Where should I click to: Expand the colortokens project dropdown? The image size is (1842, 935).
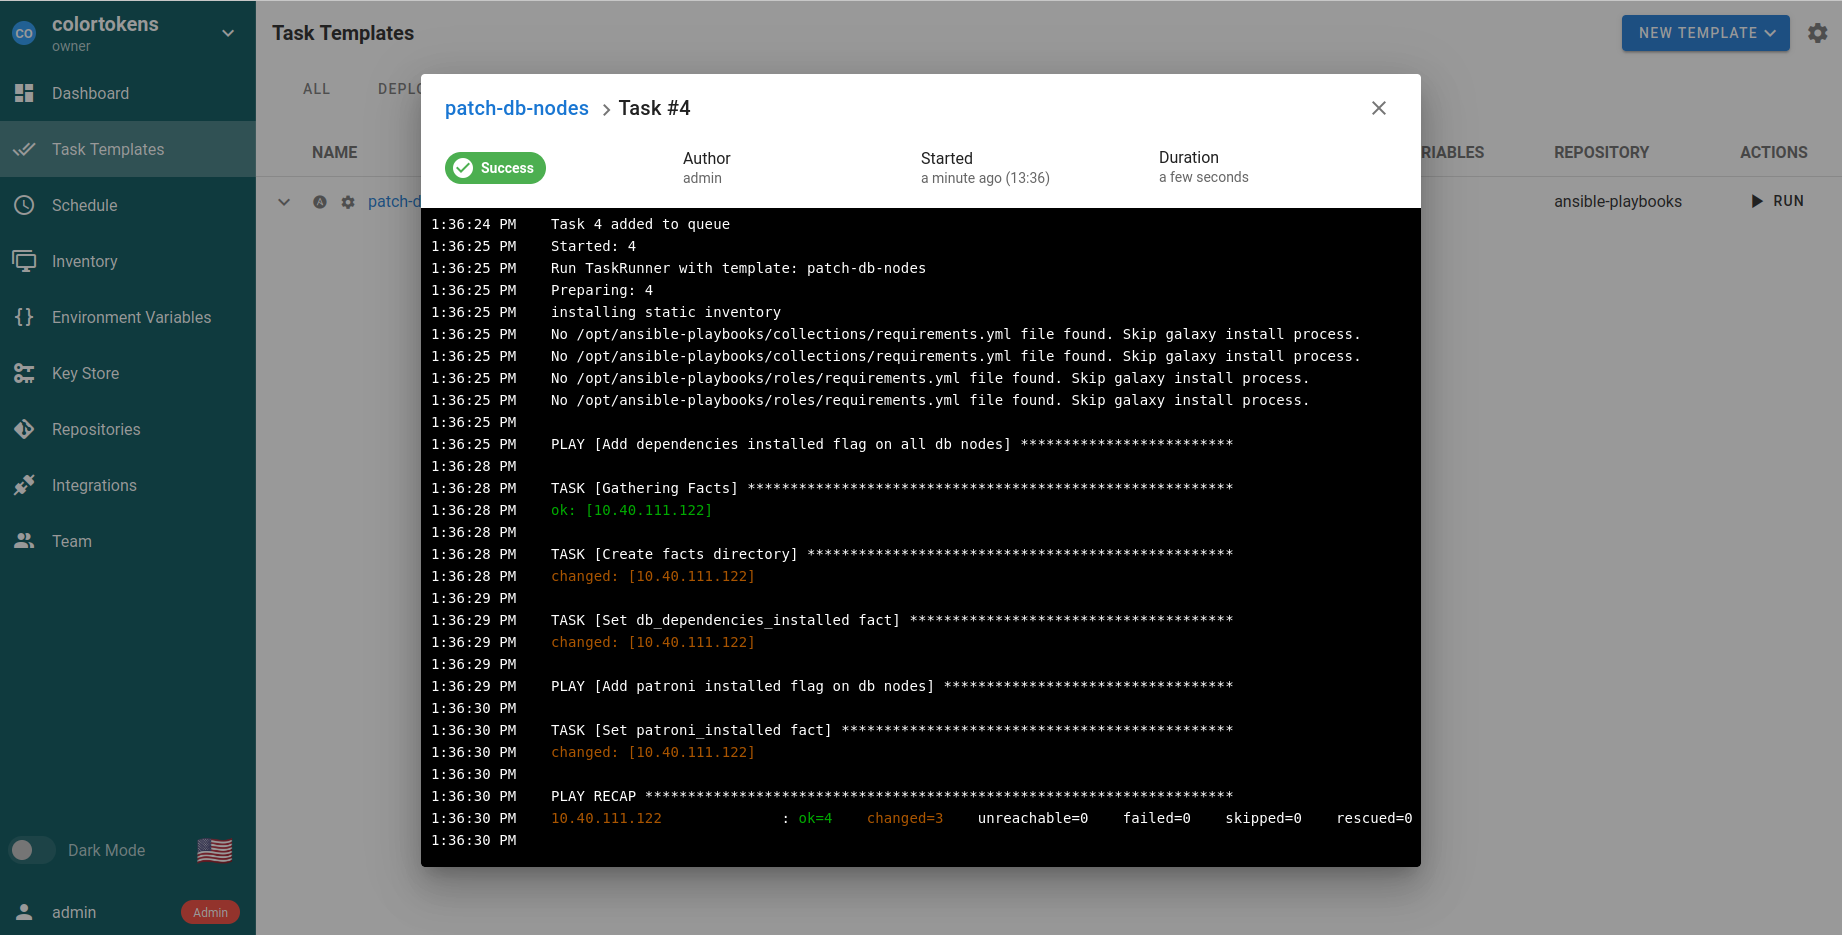point(228,33)
